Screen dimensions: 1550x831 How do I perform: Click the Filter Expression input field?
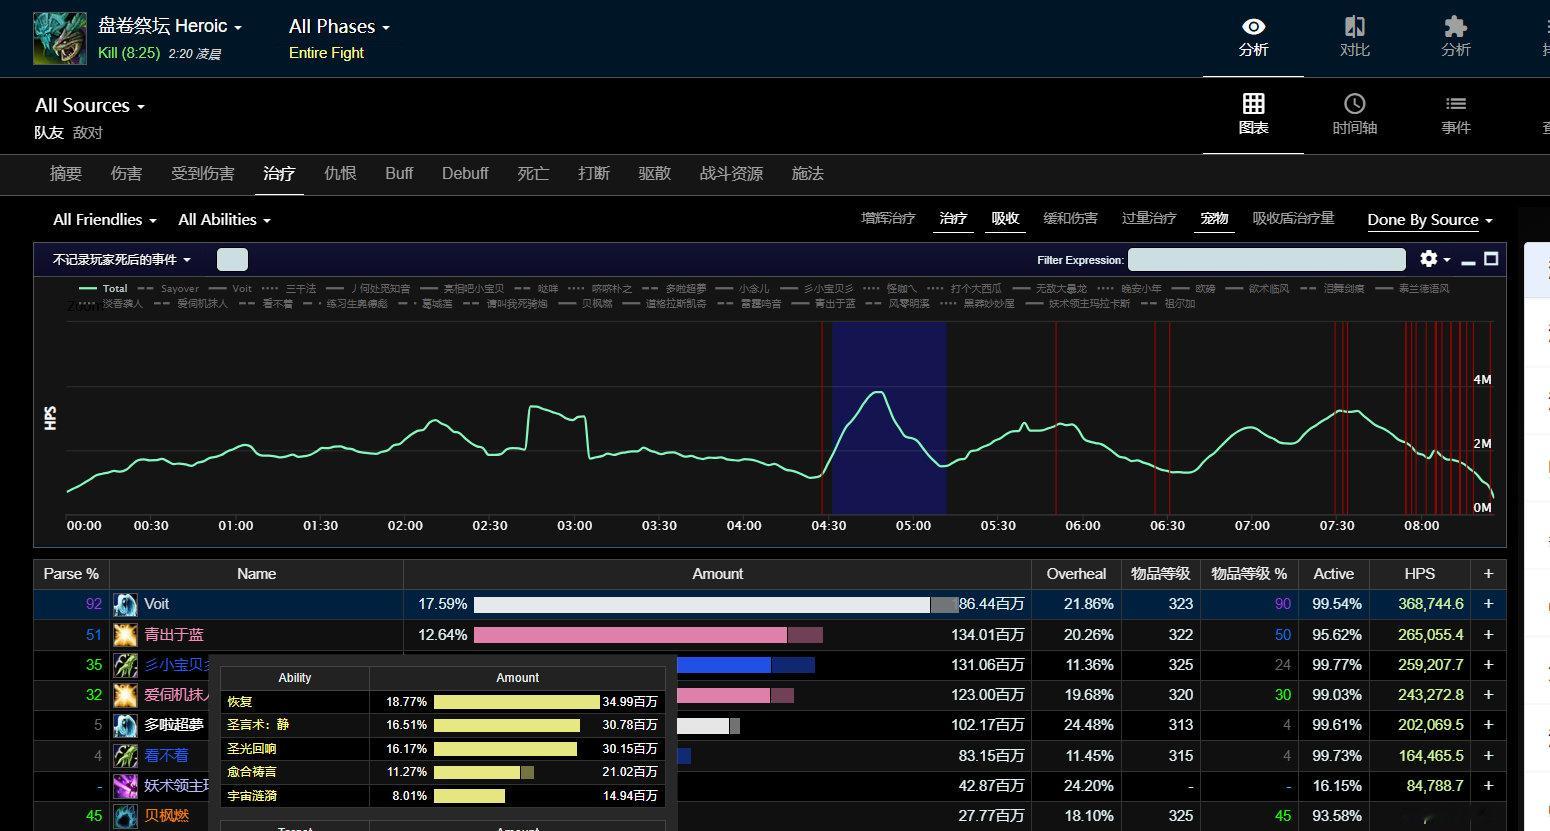[1267, 260]
